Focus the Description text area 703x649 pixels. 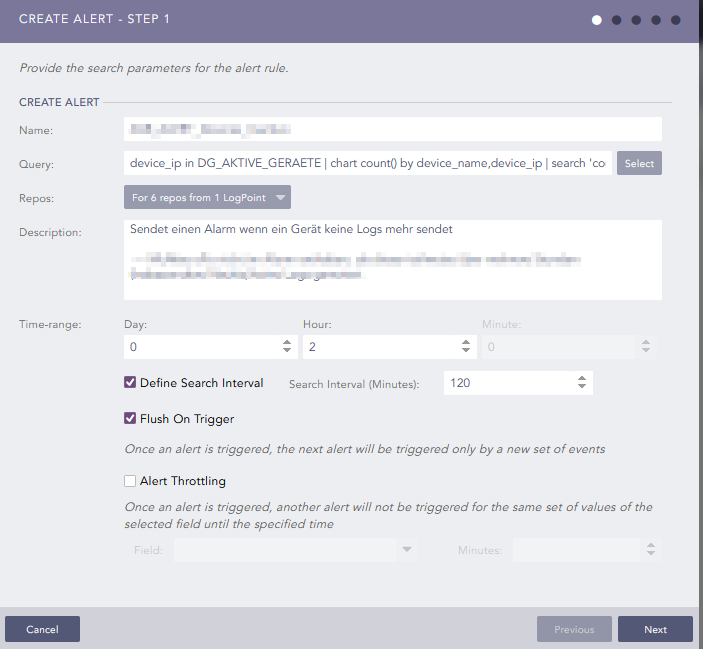393,259
